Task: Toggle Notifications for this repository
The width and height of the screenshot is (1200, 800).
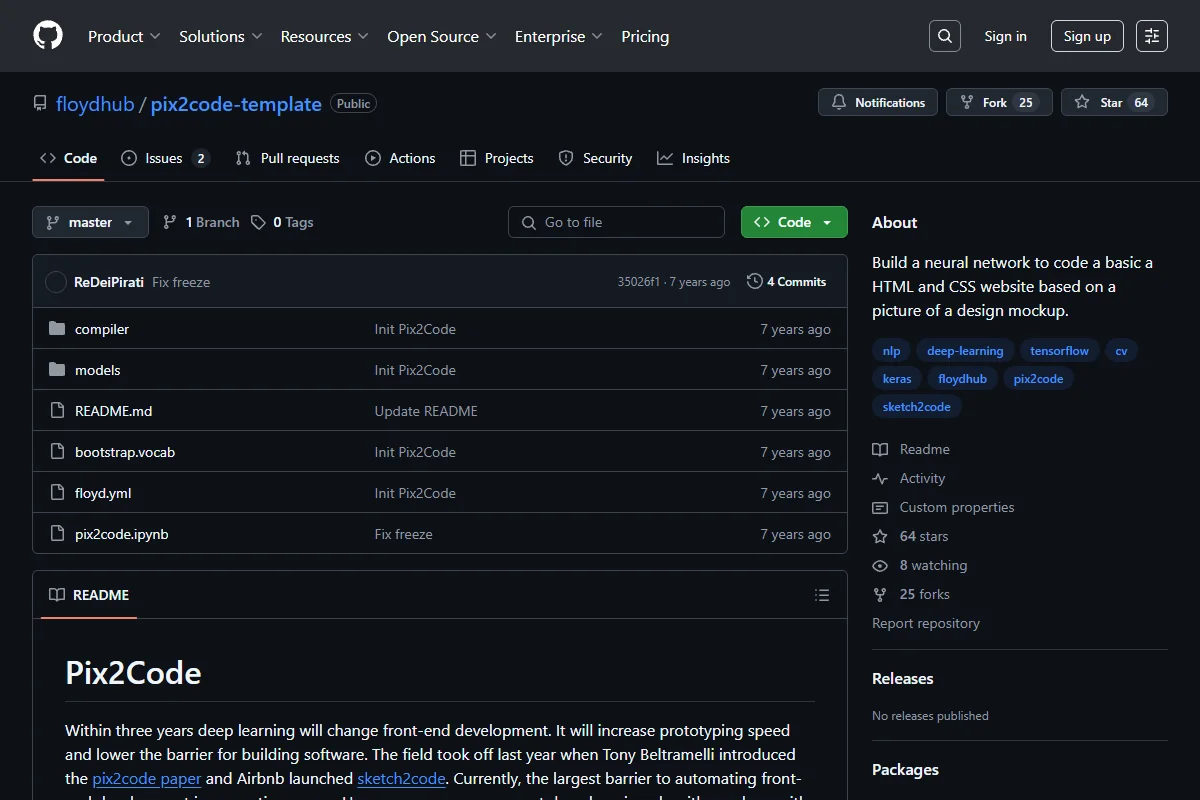Action: 878,102
